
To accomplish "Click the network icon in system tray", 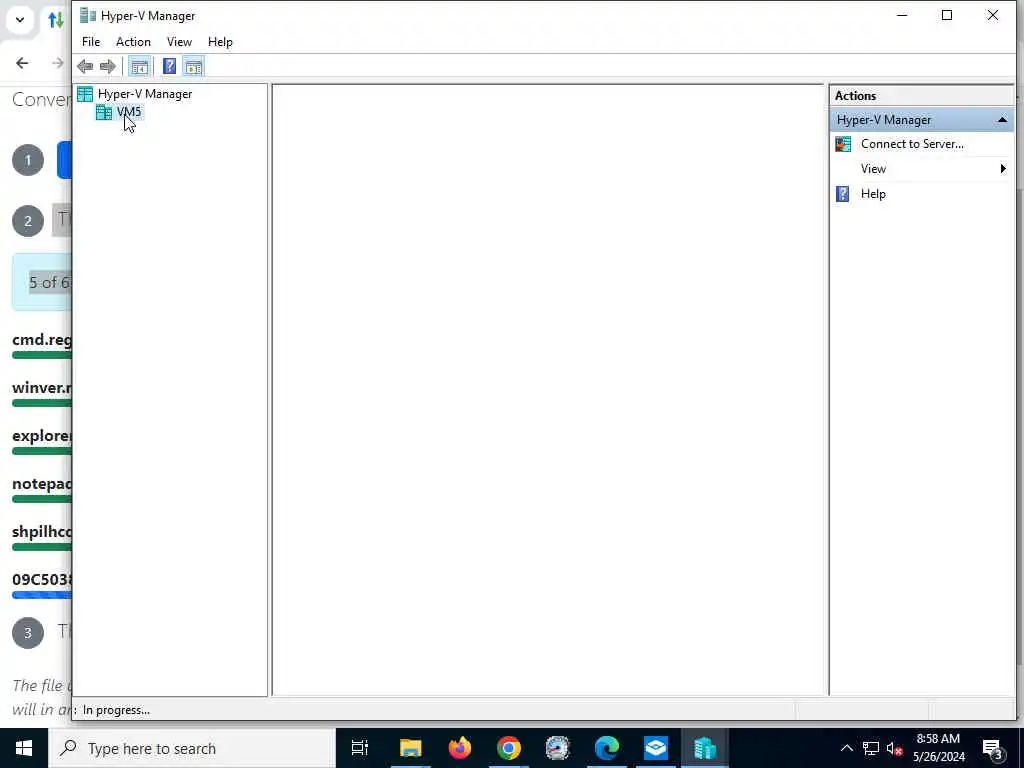I will pos(871,748).
